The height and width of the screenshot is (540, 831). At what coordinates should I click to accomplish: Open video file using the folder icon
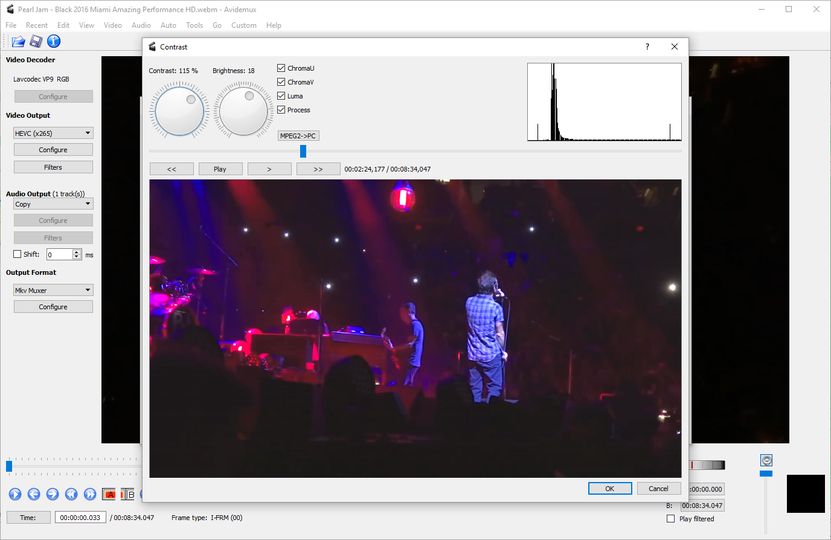pos(18,41)
